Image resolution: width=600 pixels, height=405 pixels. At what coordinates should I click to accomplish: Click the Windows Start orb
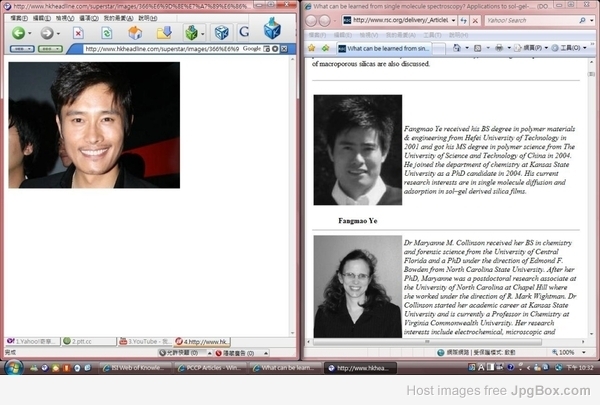coord(12,368)
